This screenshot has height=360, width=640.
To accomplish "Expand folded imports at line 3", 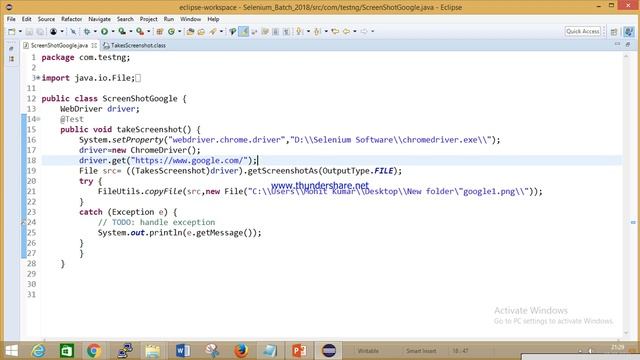I will tap(38, 78).
